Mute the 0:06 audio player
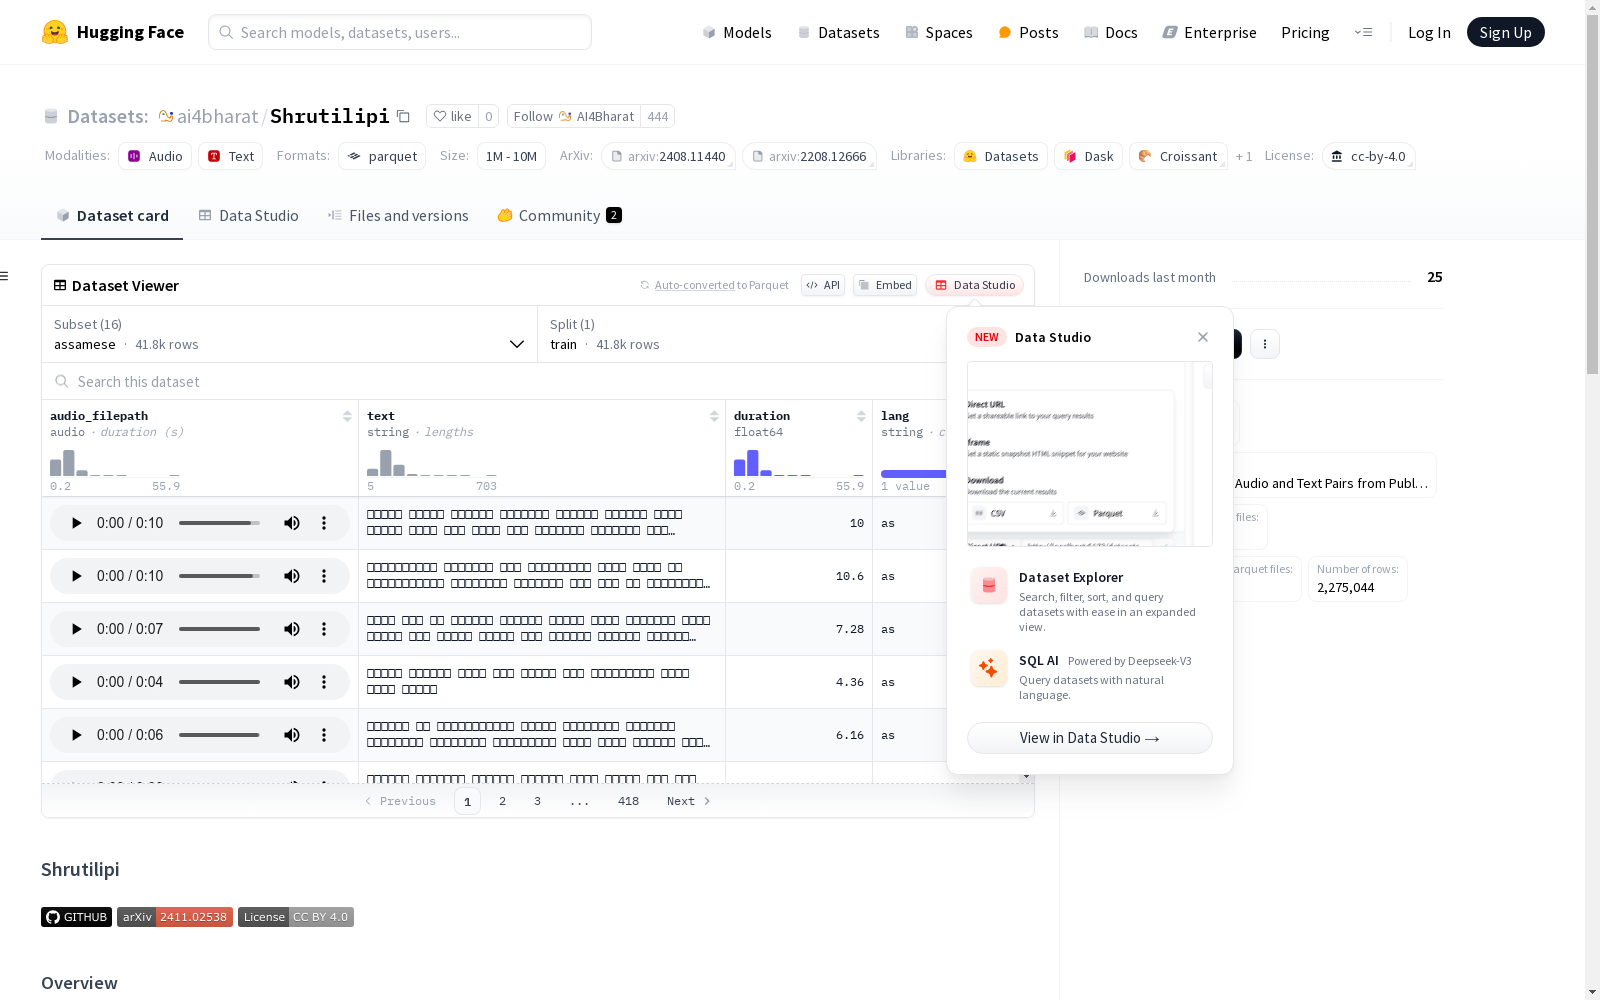Screen dimensions: 1600x1000 pyautogui.click(x=292, y=735)
